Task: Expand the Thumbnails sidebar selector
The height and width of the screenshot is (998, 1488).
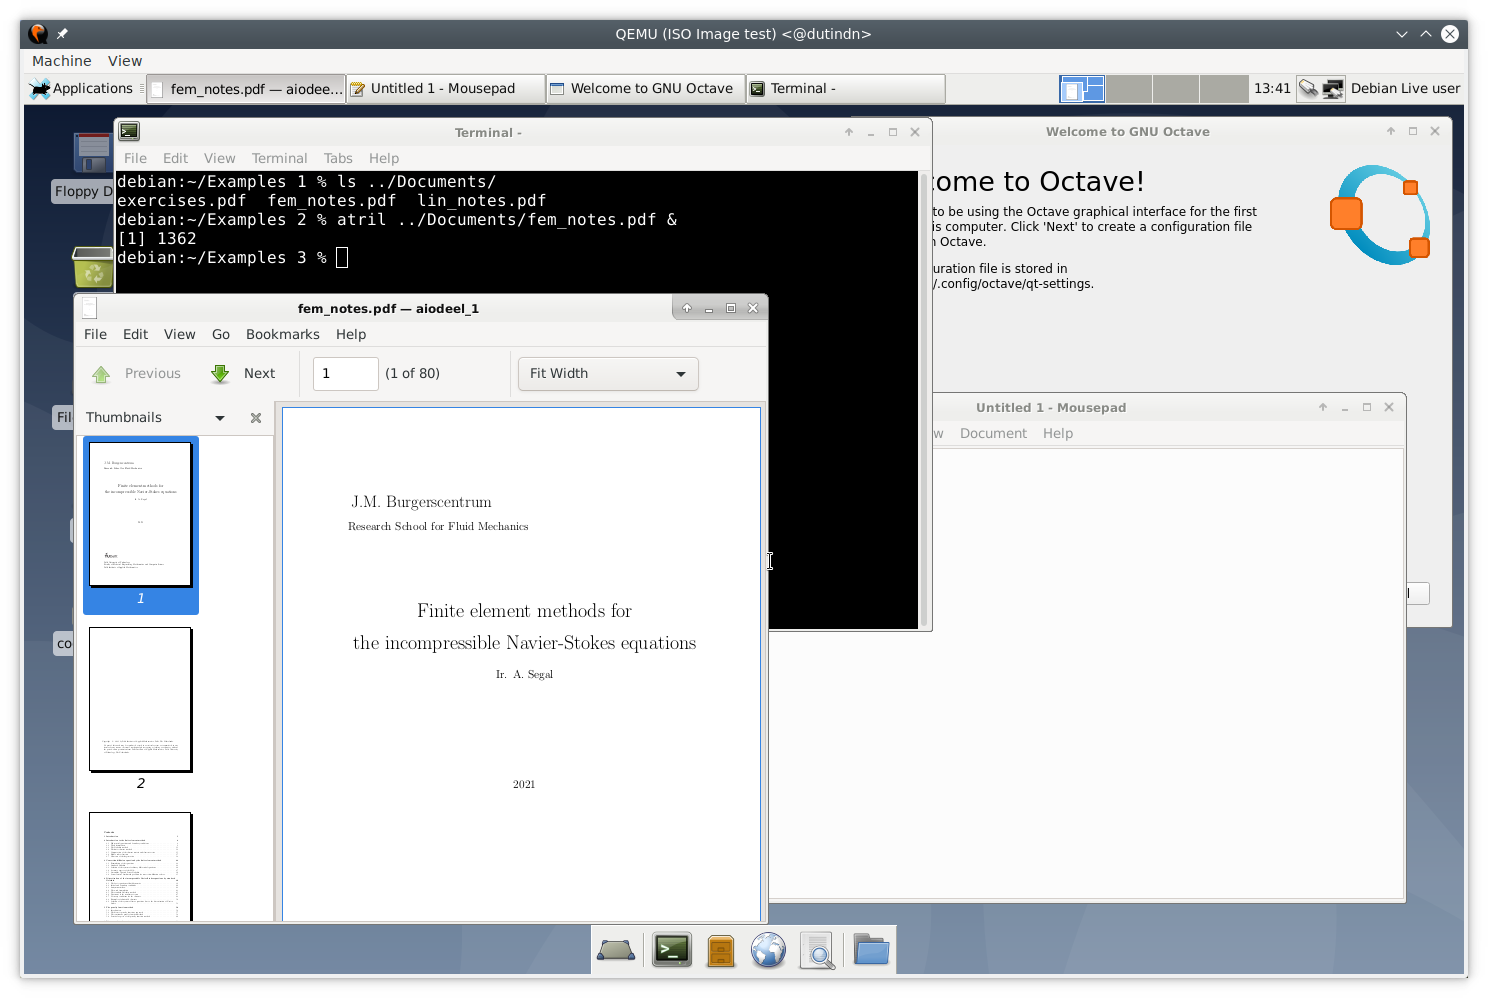Action: coord(220,418)
